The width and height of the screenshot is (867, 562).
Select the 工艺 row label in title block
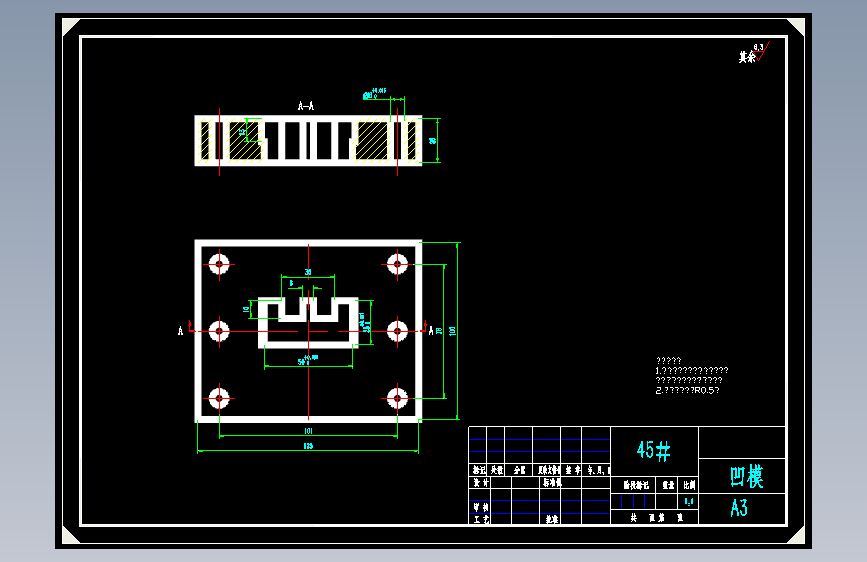point(480,519)
